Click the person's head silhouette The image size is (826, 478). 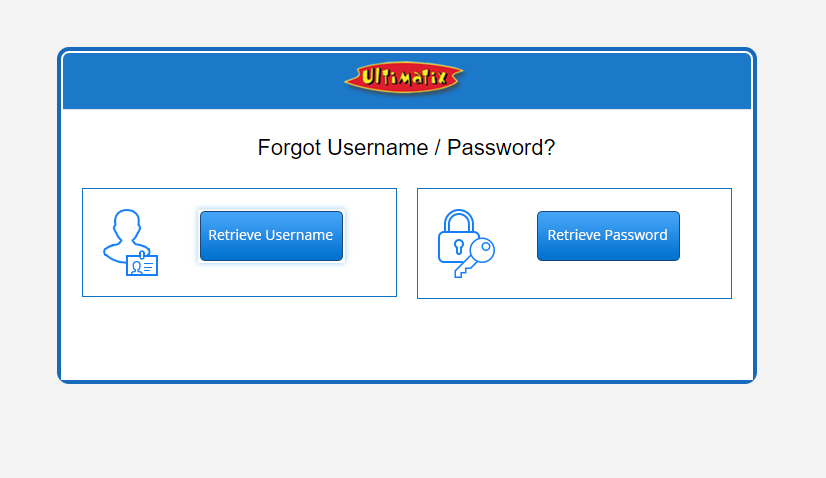coord(127,225)
